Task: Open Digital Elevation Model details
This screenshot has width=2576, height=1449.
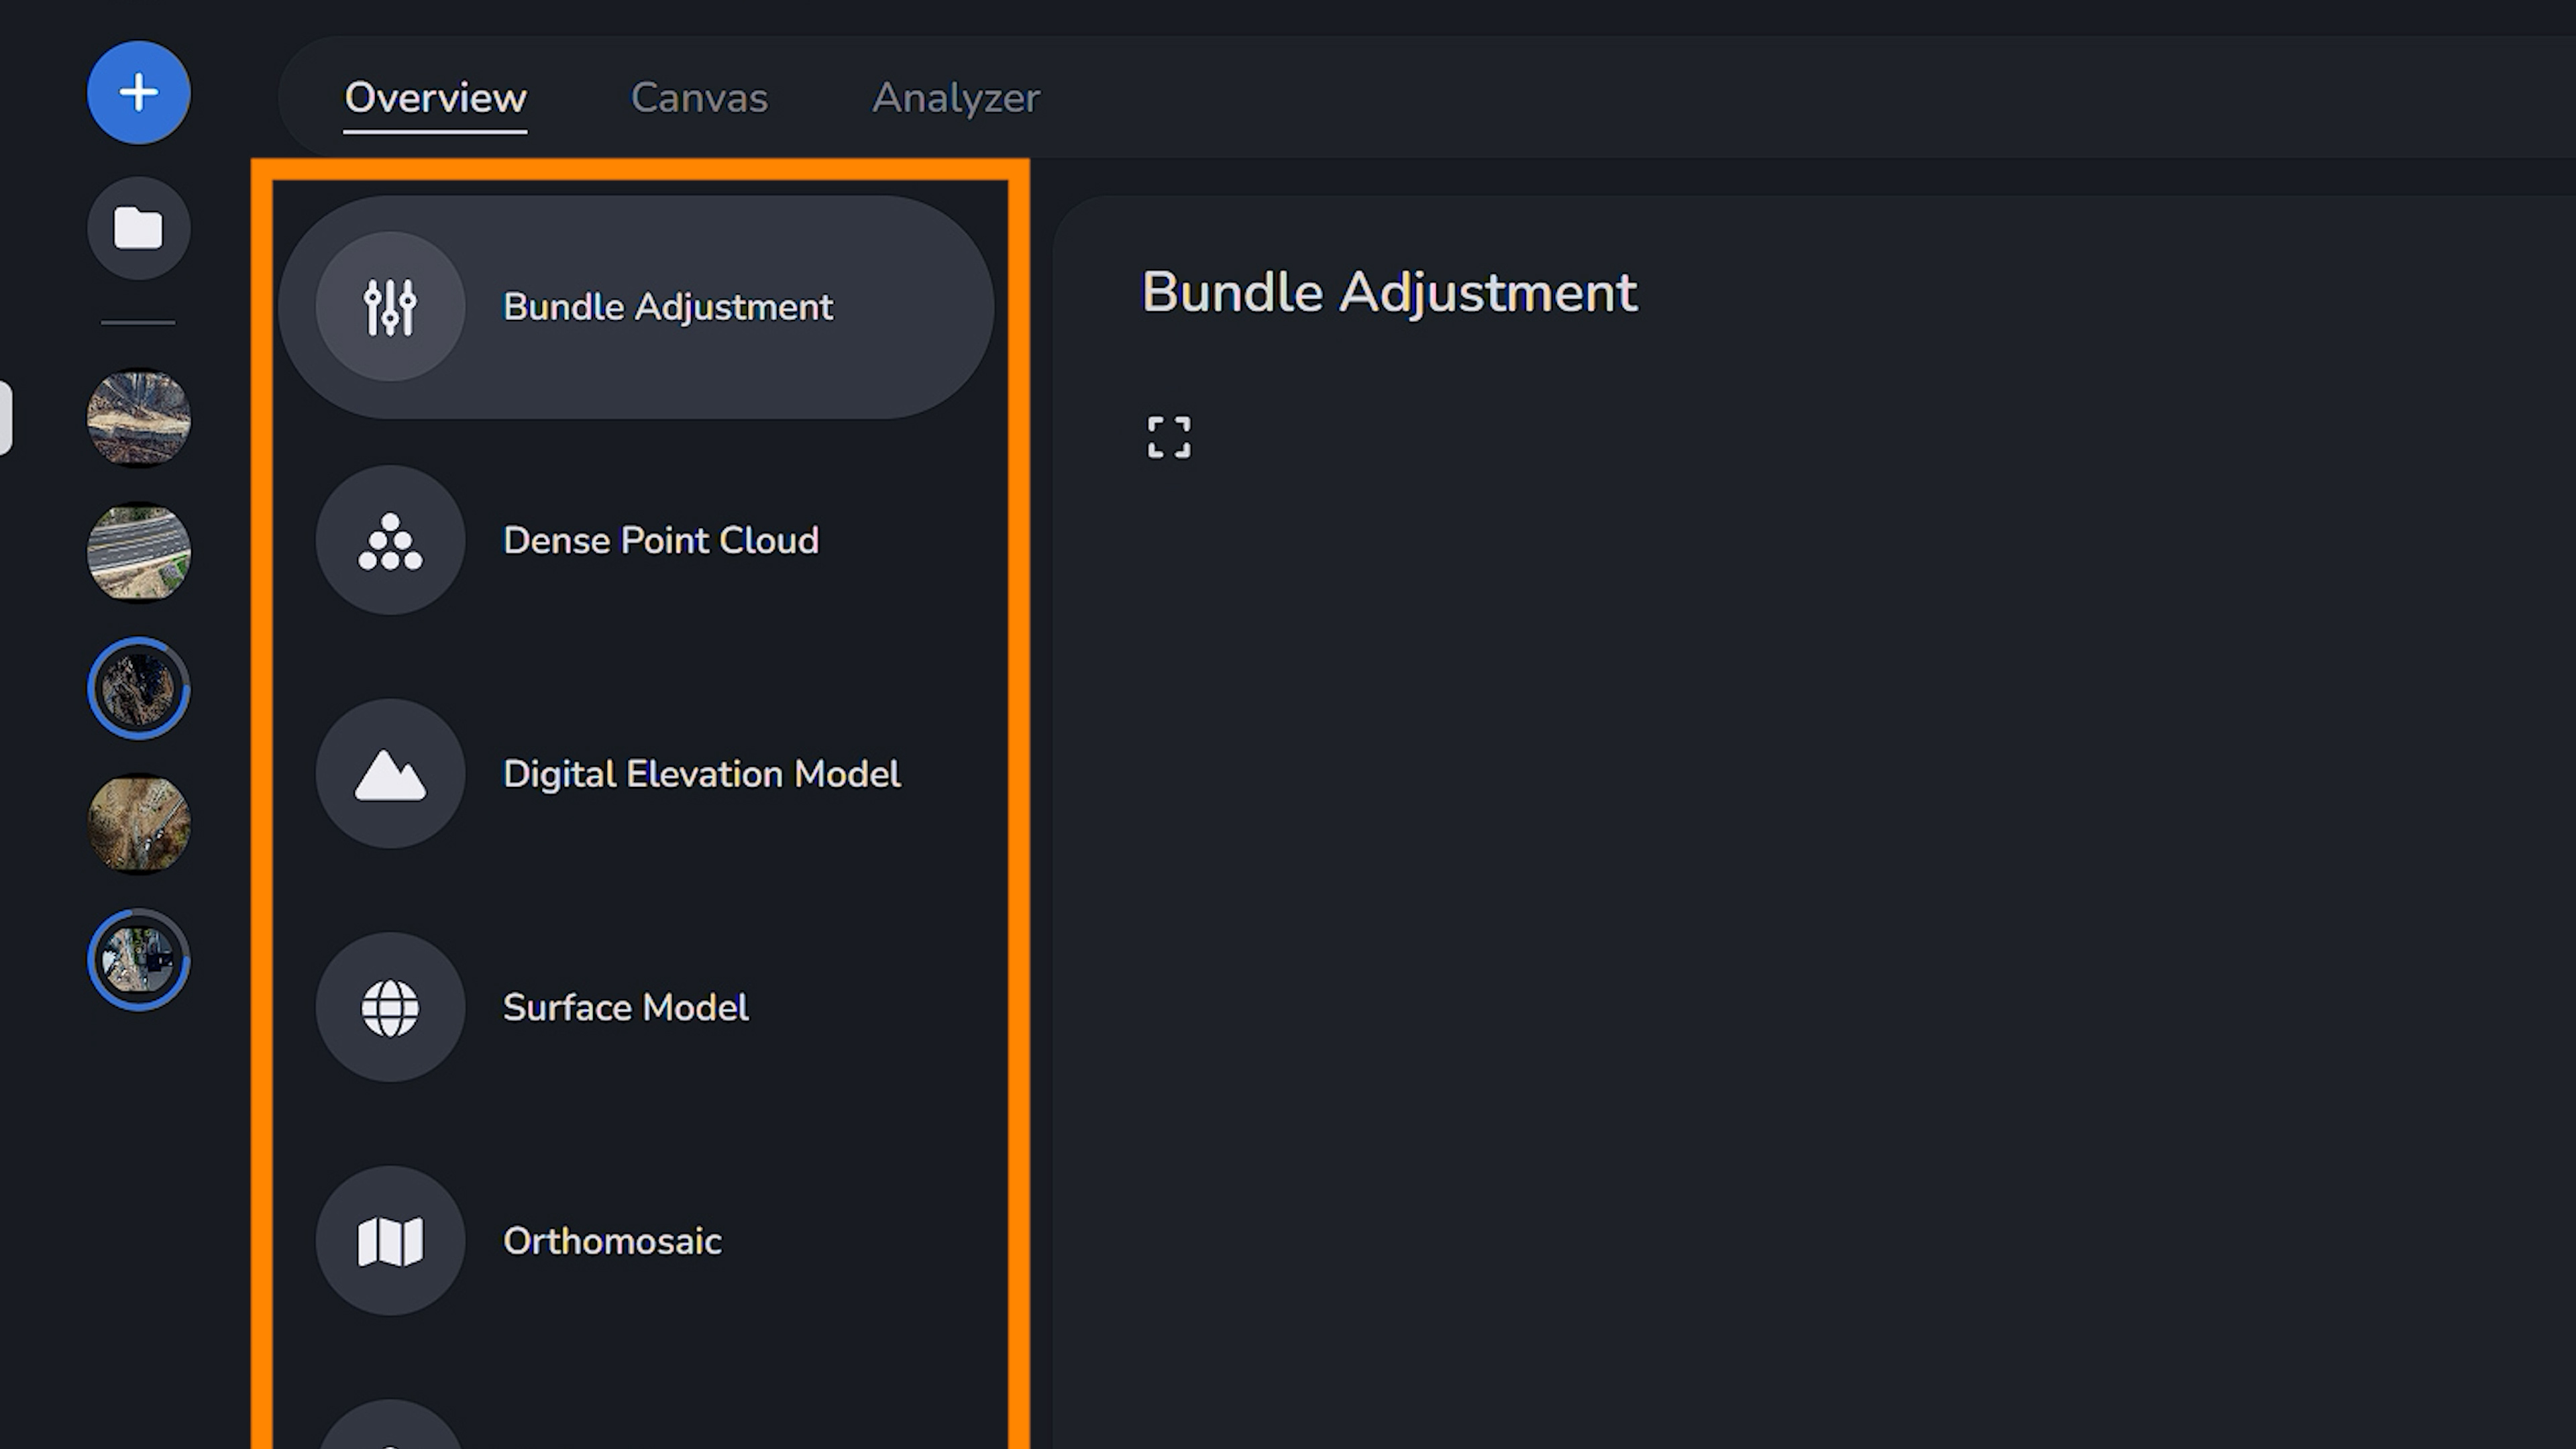Action: 701,773
